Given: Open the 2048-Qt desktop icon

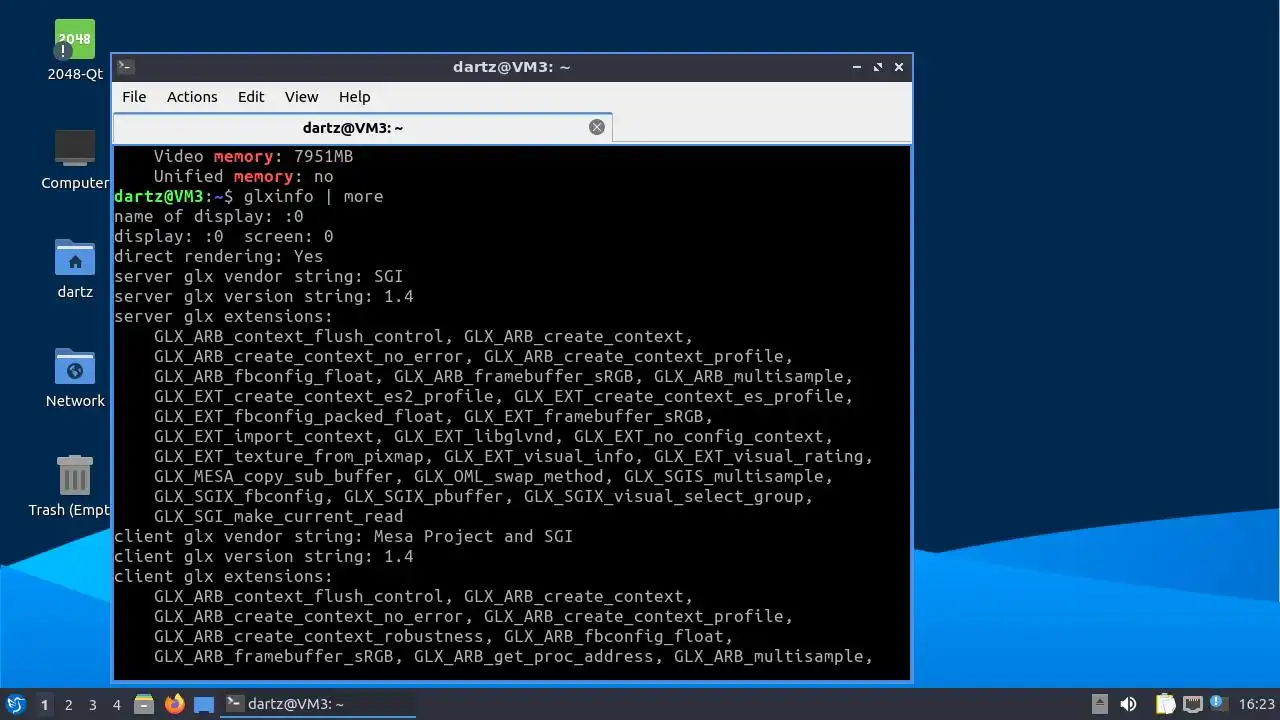Looking at the screenshot, I should 75,50.
